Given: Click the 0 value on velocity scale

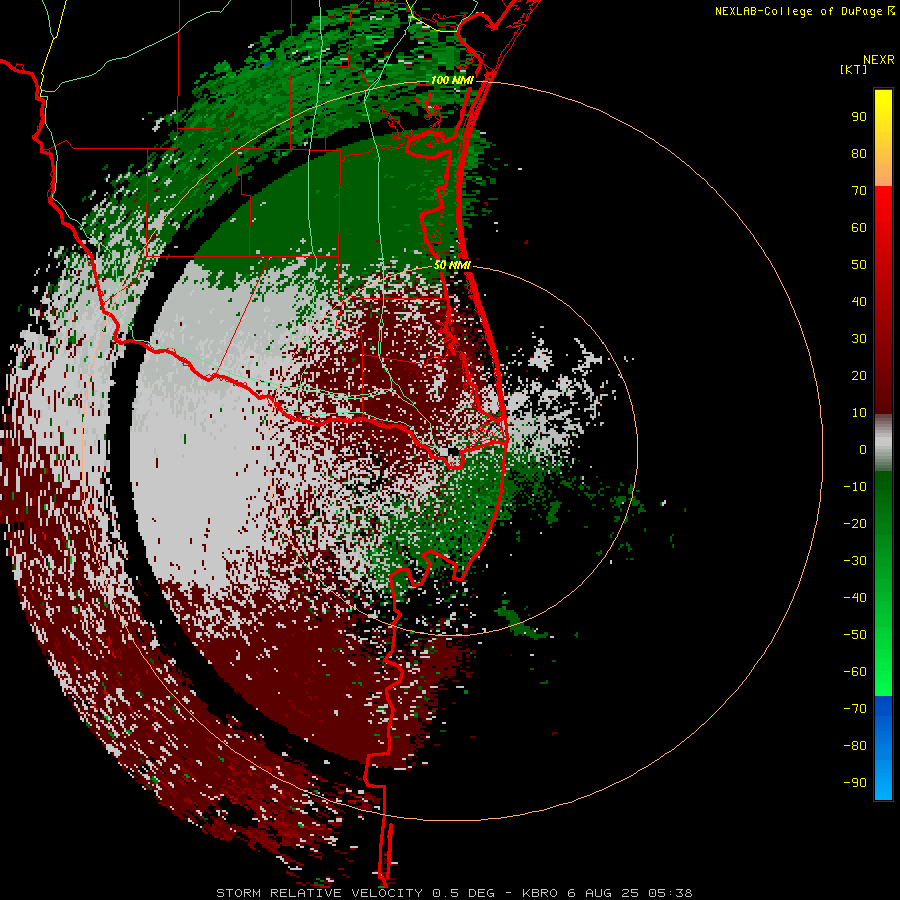Looking at the screenshot, I should pyautogui.click(x=863, y=449).
